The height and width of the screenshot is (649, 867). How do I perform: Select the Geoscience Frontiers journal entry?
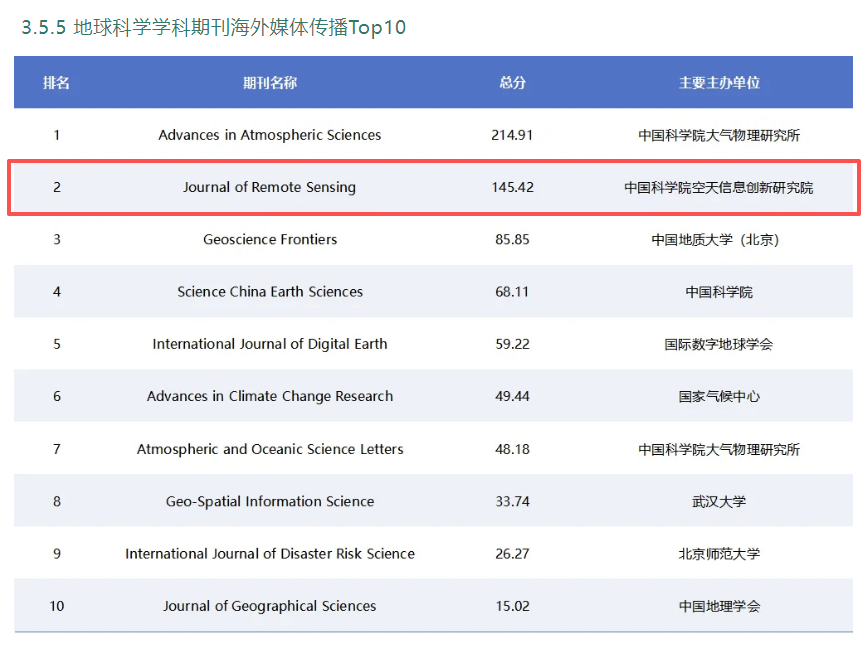tap(269, 239)
